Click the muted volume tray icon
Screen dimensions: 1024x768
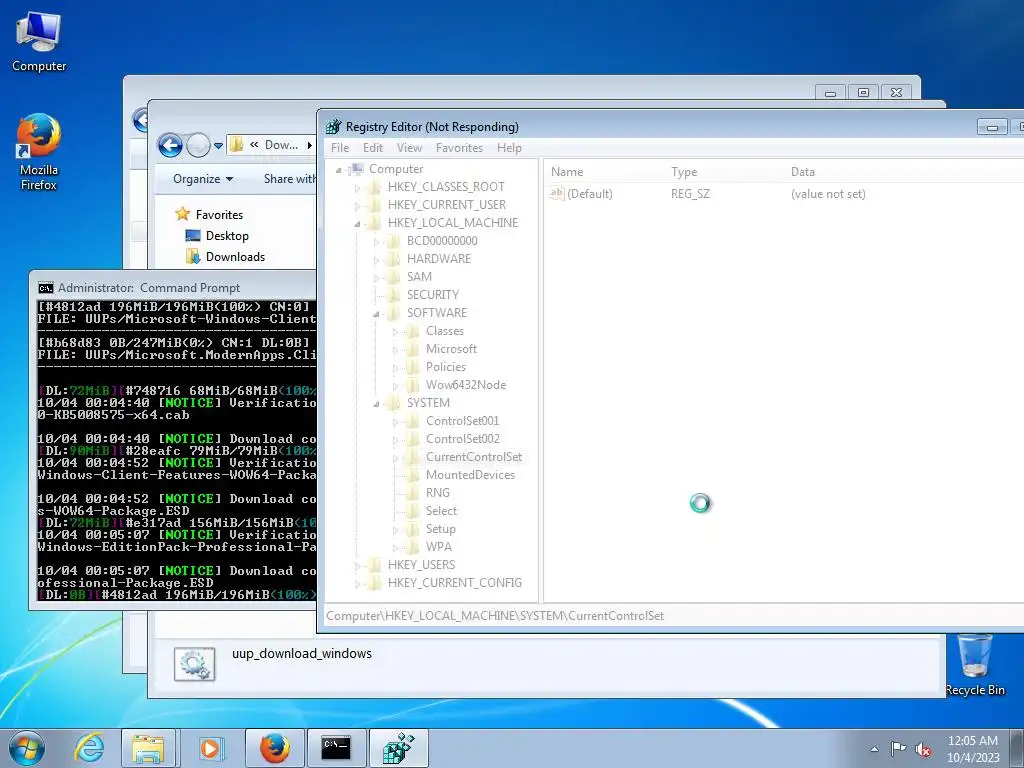tap(923, 749)
